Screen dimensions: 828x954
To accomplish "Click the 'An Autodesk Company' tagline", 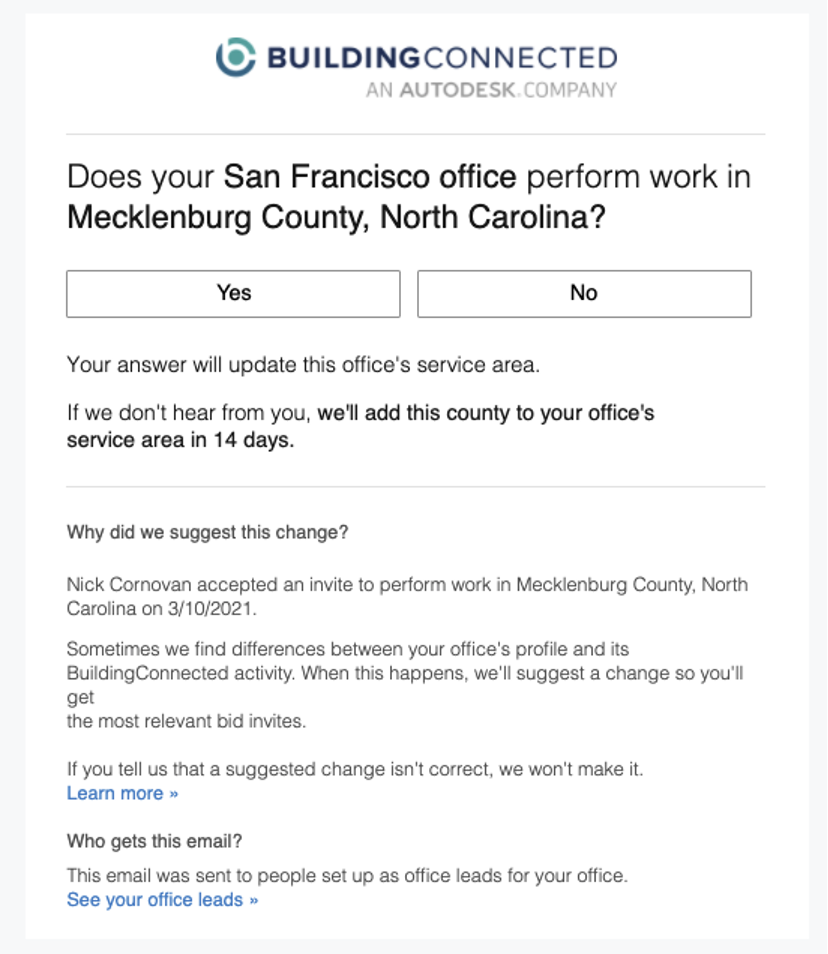I will click(x=490, y=90).
